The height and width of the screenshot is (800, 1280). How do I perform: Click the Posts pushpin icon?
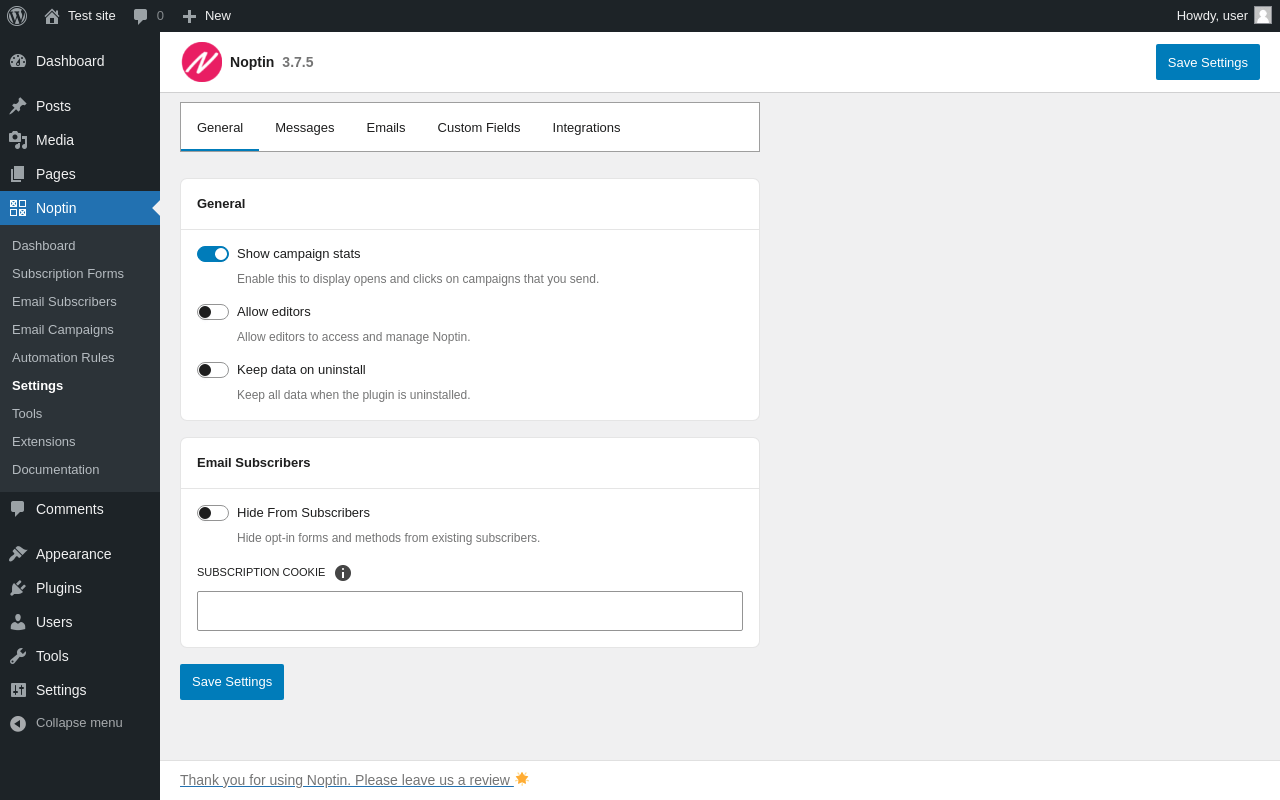pos(18,106)
